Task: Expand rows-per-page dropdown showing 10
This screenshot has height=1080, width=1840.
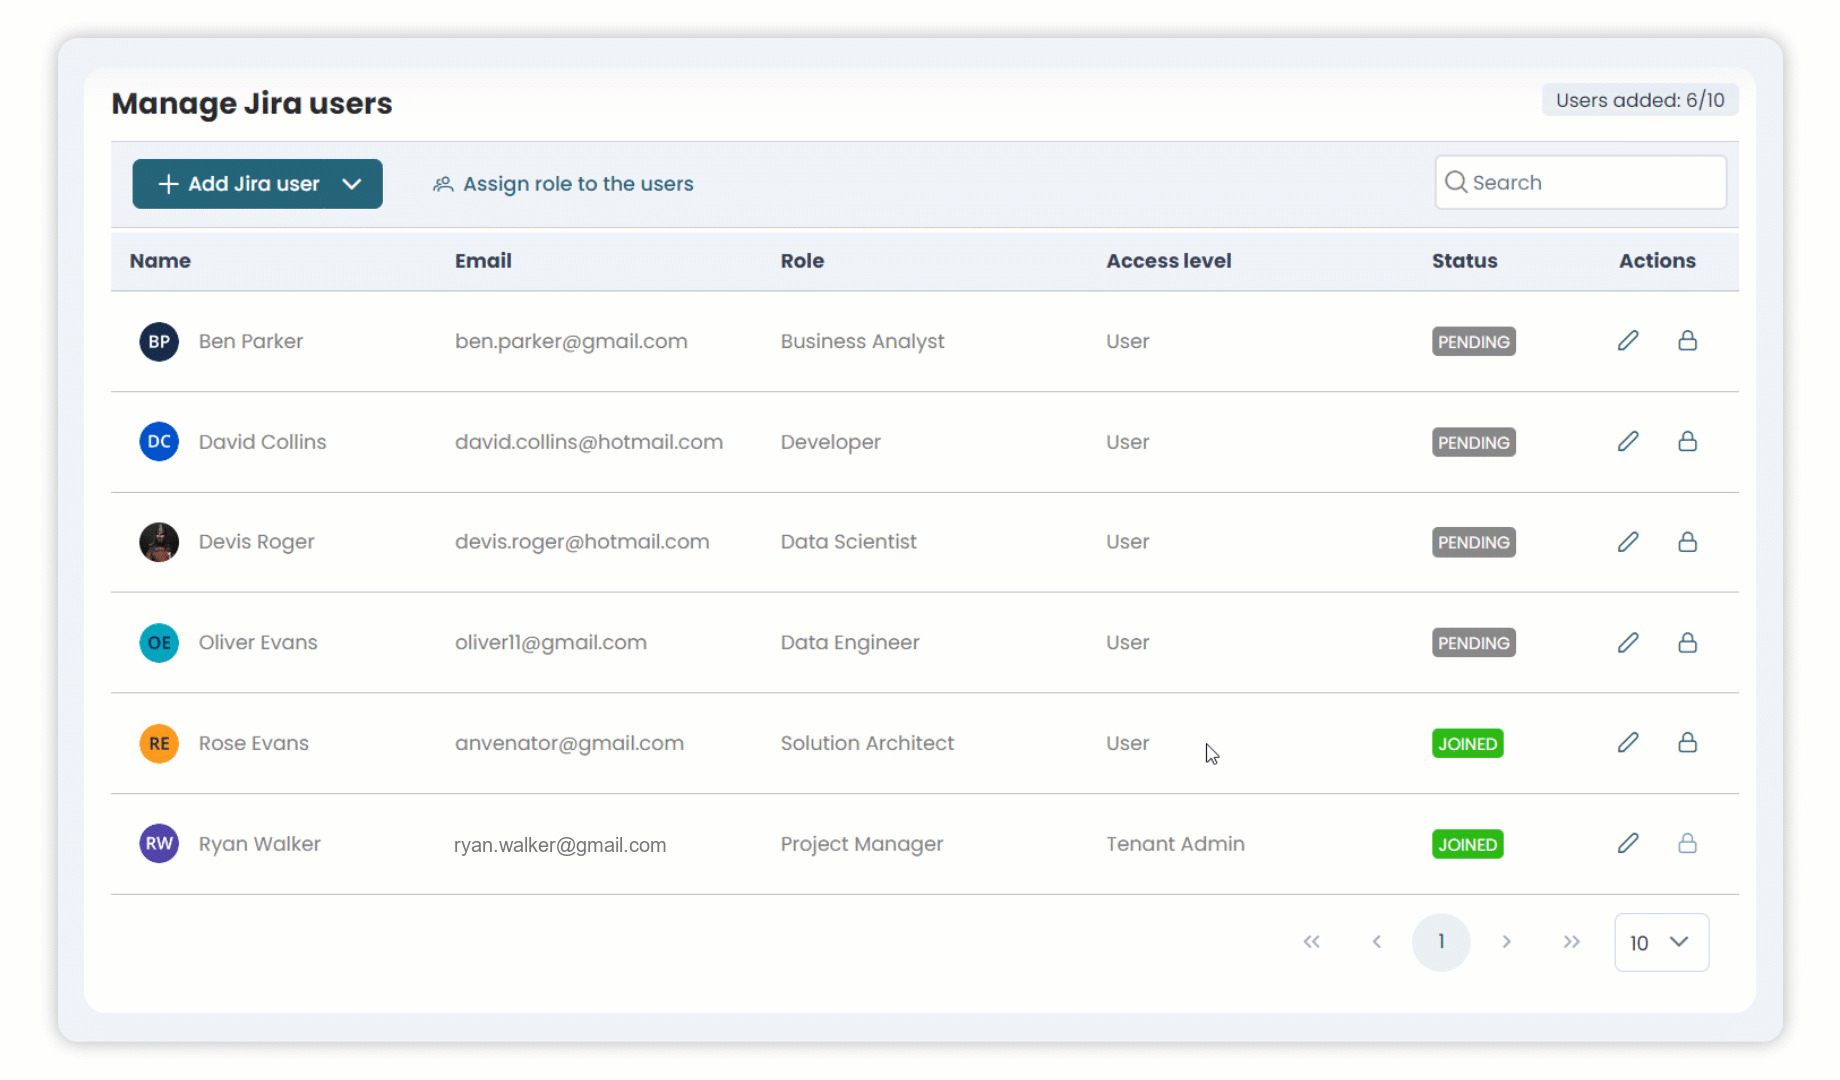Action: 1661,942
